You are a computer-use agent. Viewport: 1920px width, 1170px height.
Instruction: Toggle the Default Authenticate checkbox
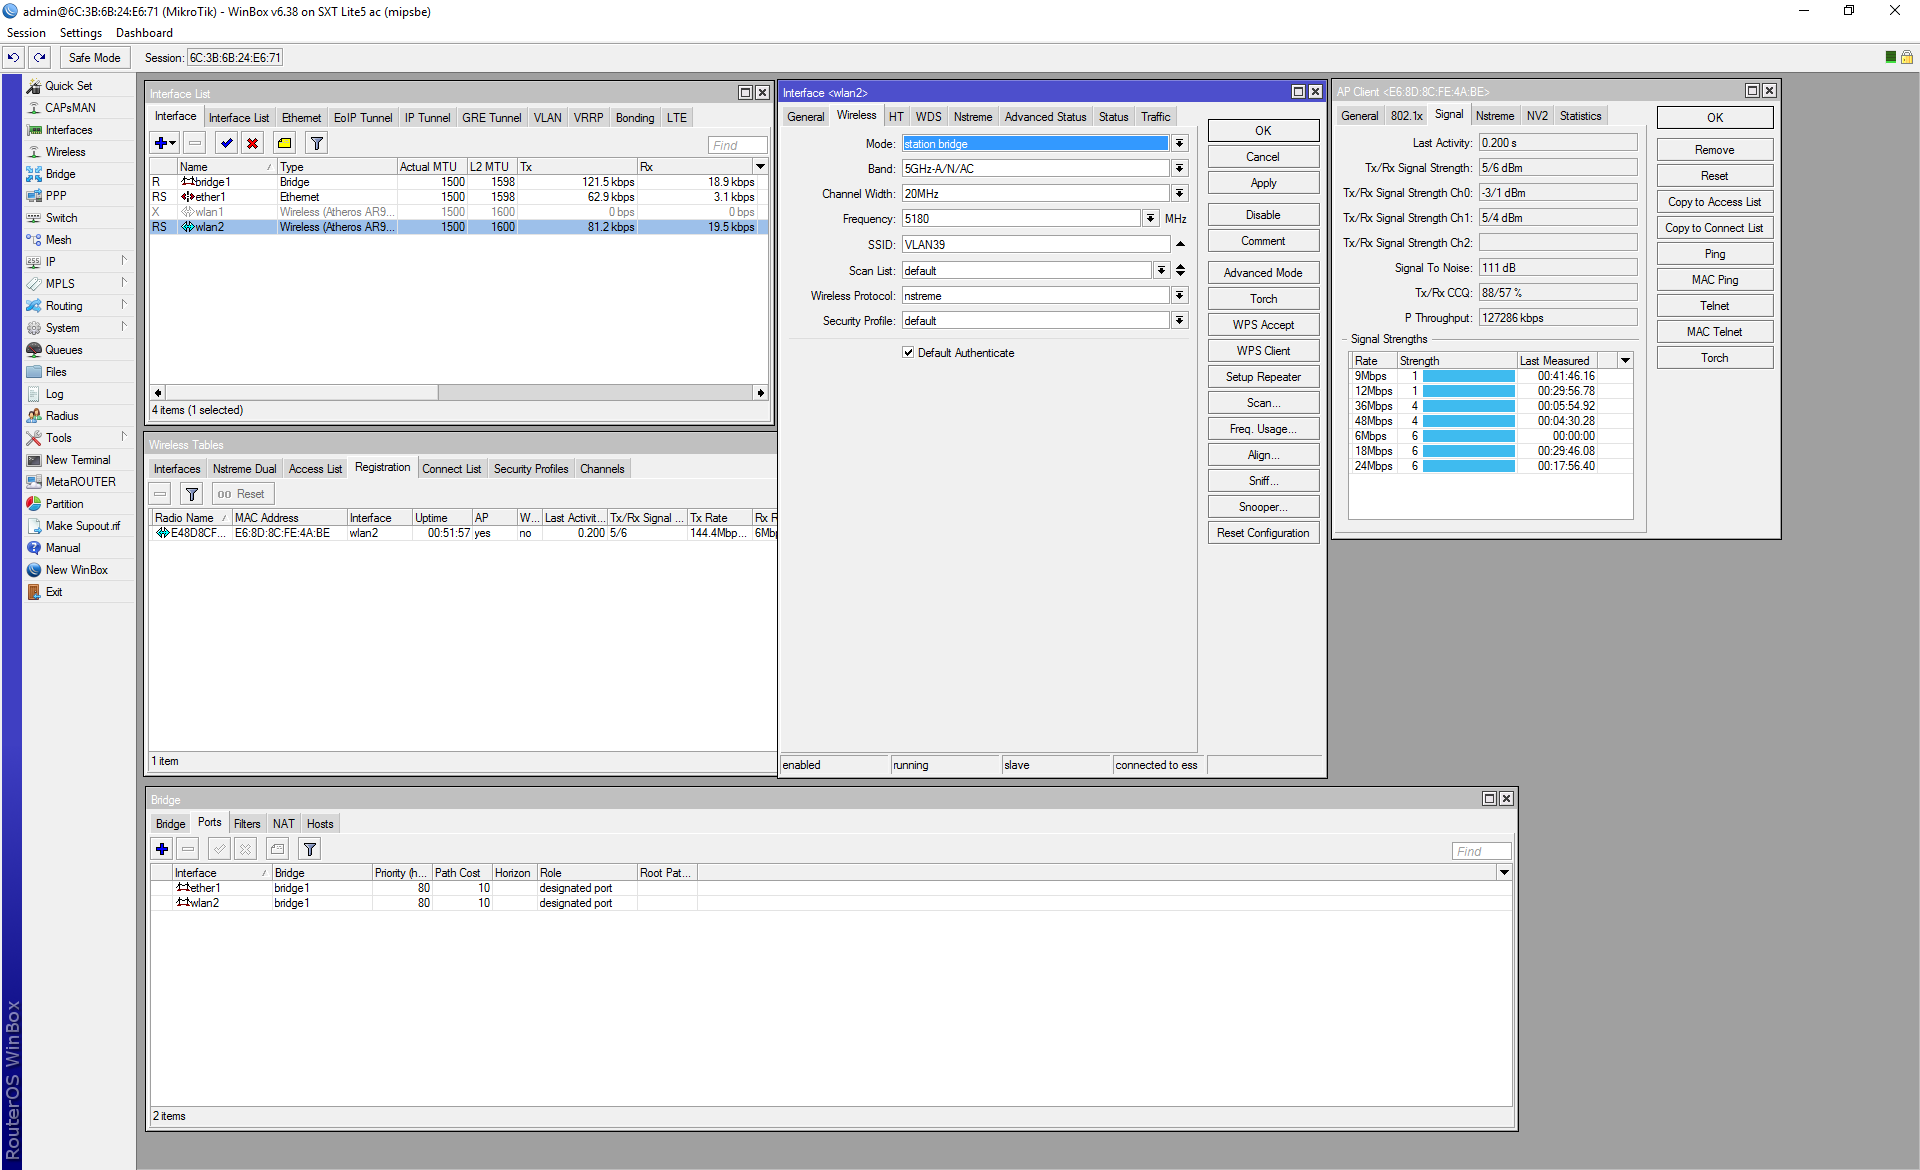tap(908, 352)
